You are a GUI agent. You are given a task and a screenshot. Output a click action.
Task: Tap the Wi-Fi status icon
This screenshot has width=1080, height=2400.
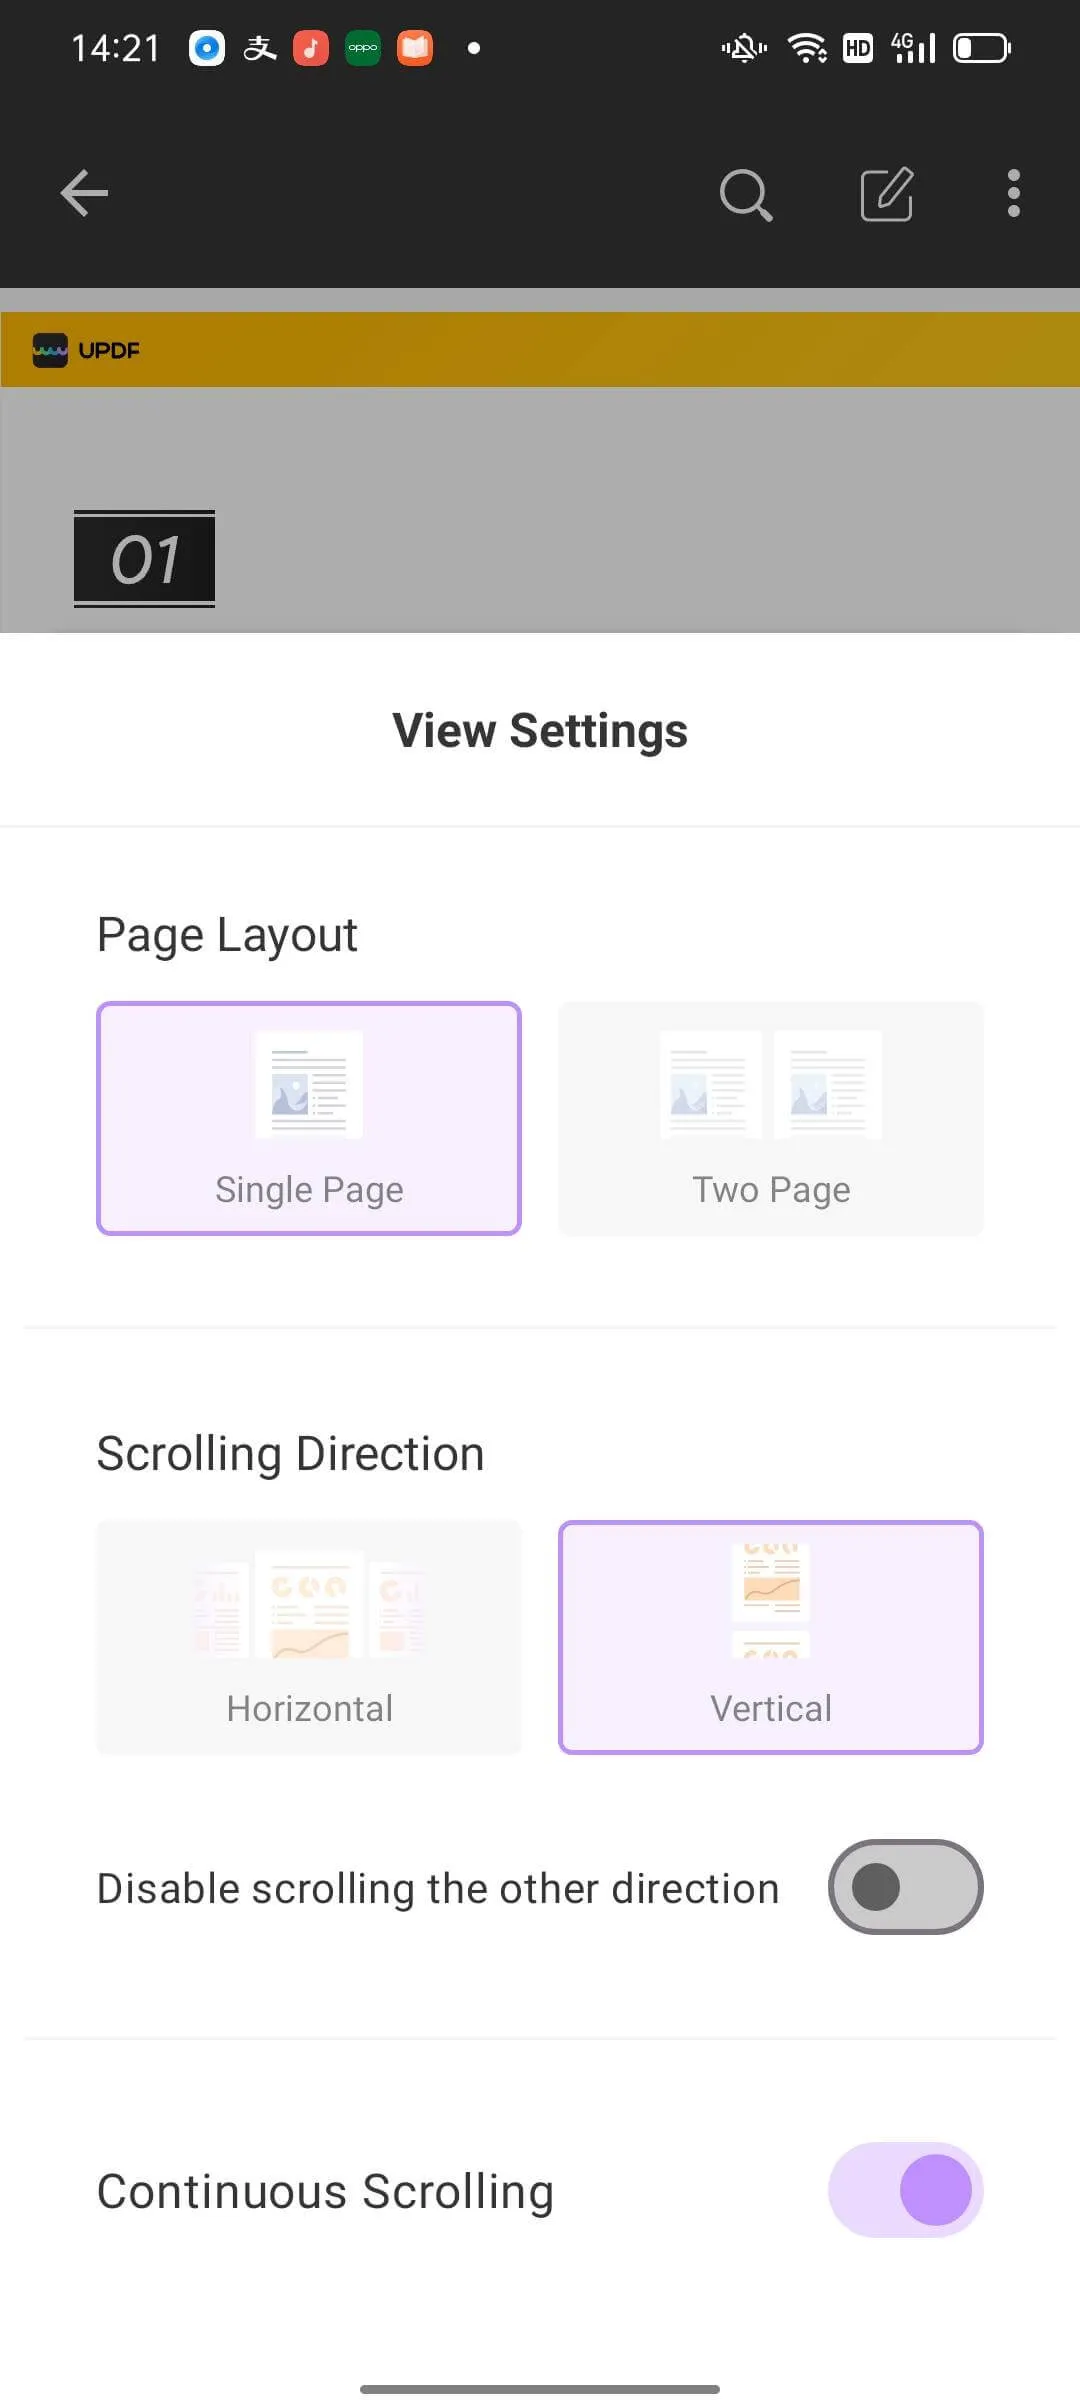pos(807,48)
